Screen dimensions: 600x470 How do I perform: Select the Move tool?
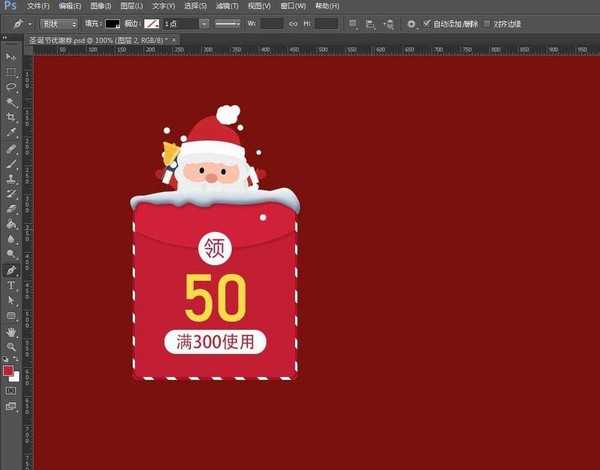(x=11, y=58)
